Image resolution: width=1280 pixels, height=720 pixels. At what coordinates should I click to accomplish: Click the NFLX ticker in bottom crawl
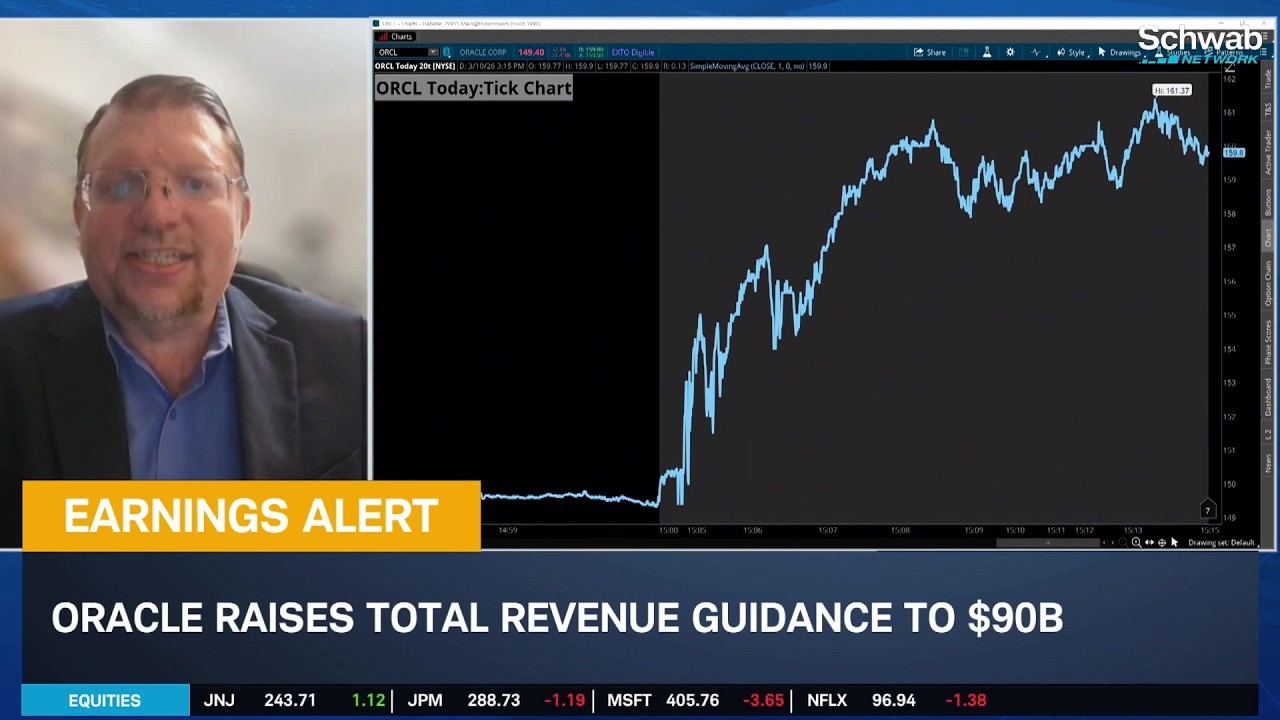(827, 701)
